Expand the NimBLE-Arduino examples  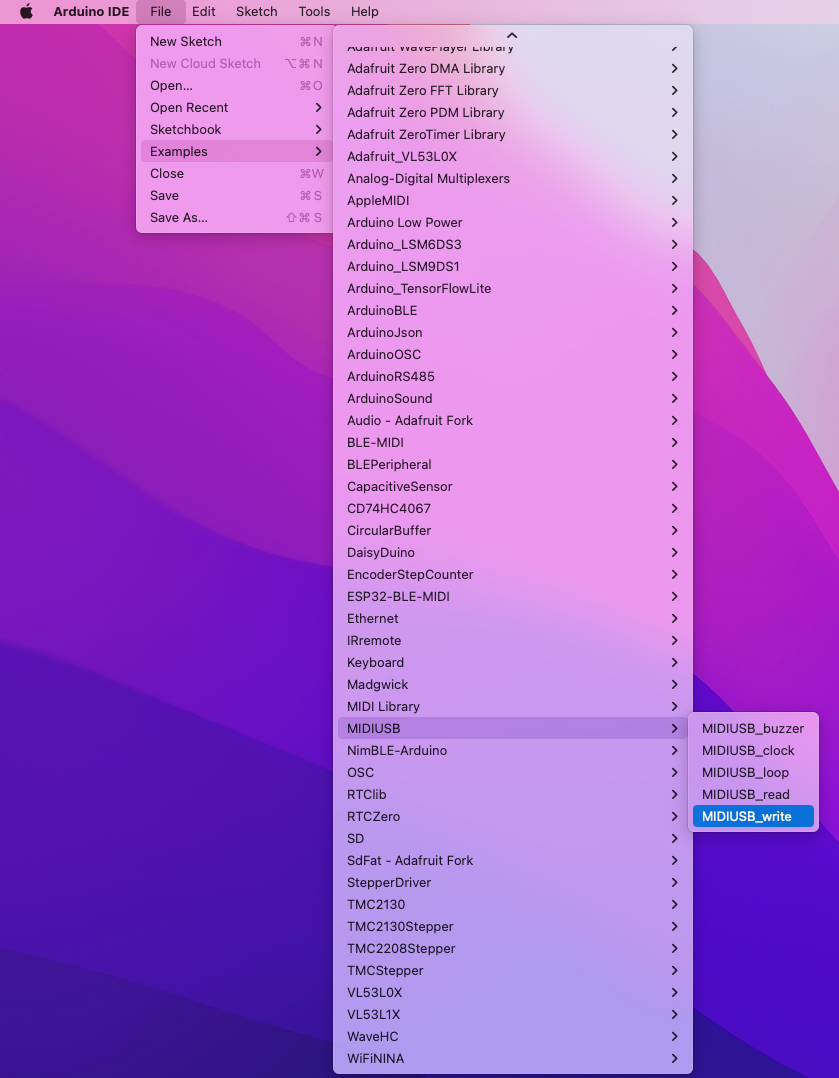(512, 750)
